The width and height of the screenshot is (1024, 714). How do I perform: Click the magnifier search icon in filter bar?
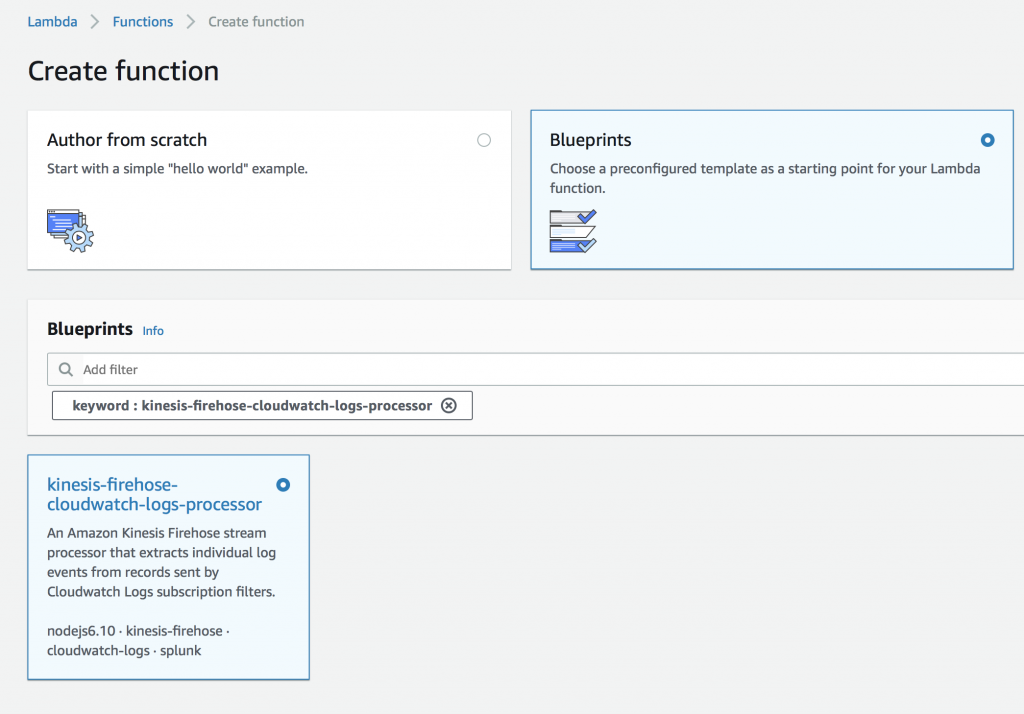(66, 370)
